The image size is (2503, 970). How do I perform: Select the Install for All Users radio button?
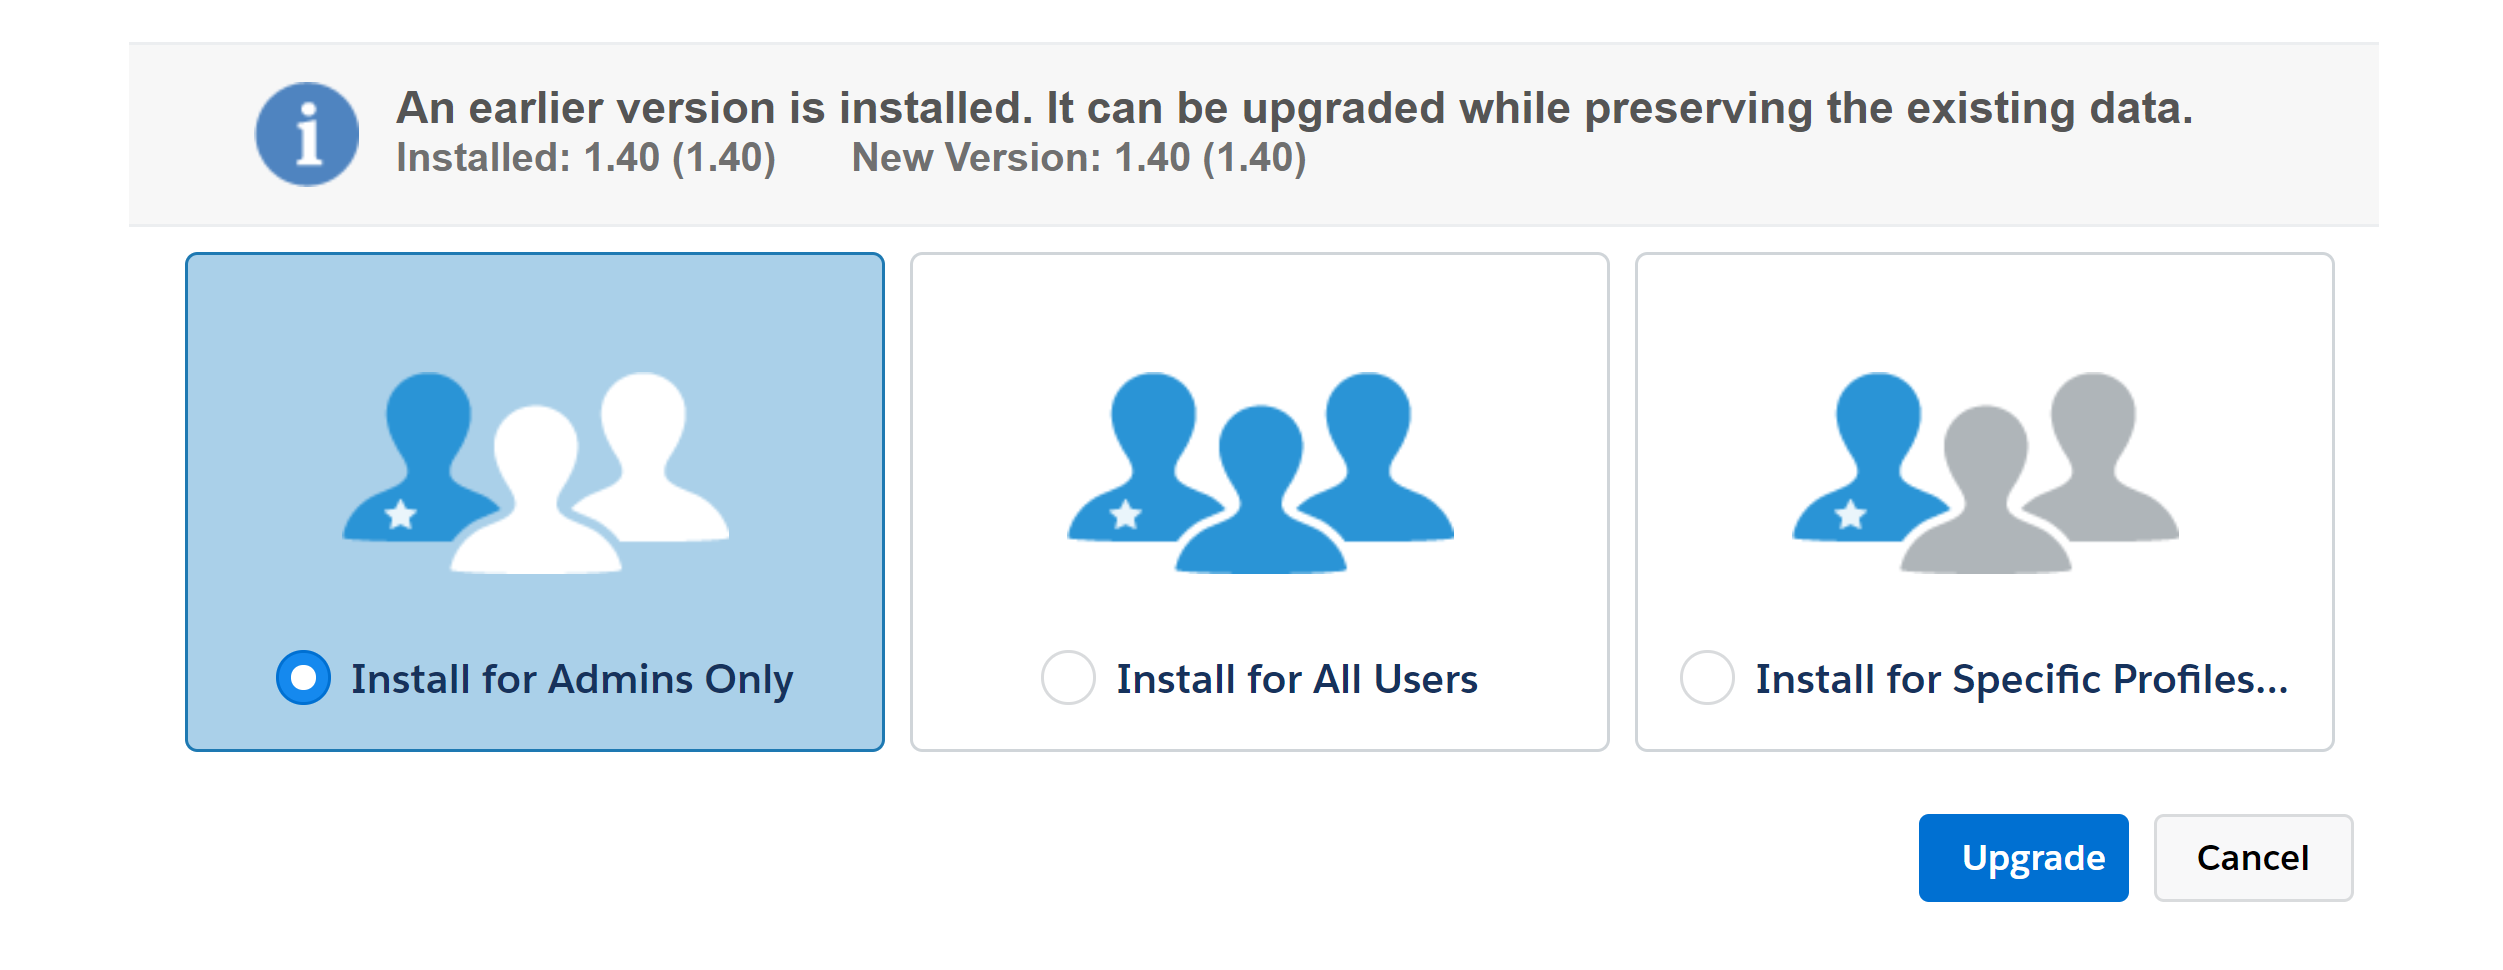coord(1068,678)
